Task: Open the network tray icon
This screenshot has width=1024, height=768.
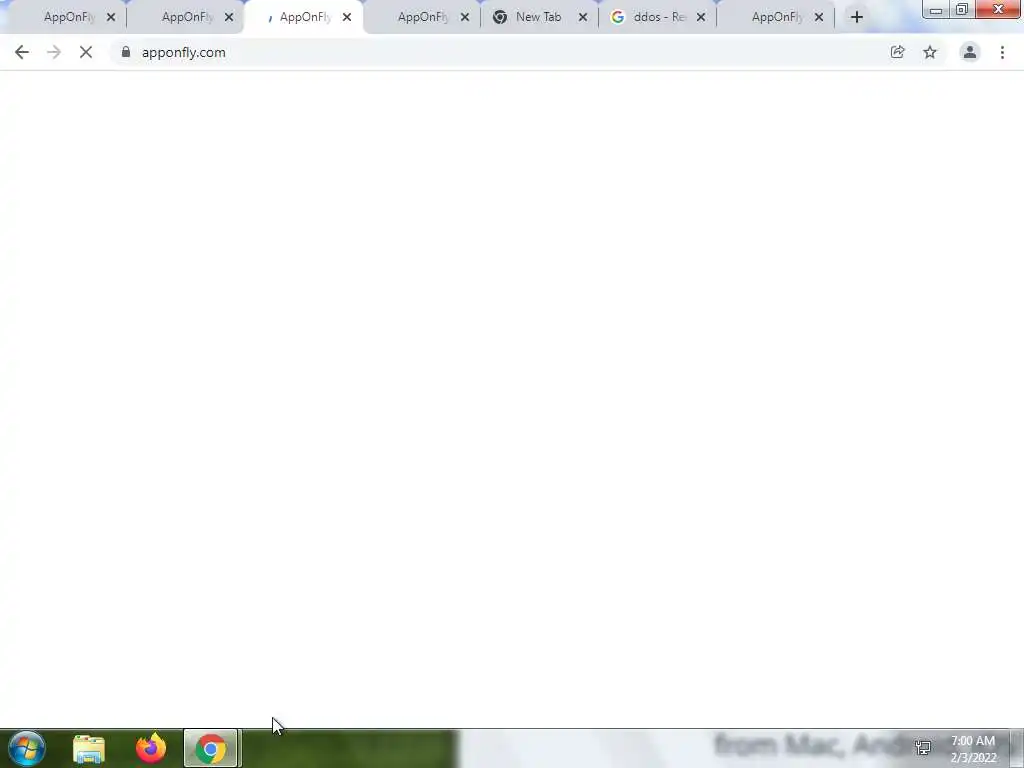Action: coord(923,748)
